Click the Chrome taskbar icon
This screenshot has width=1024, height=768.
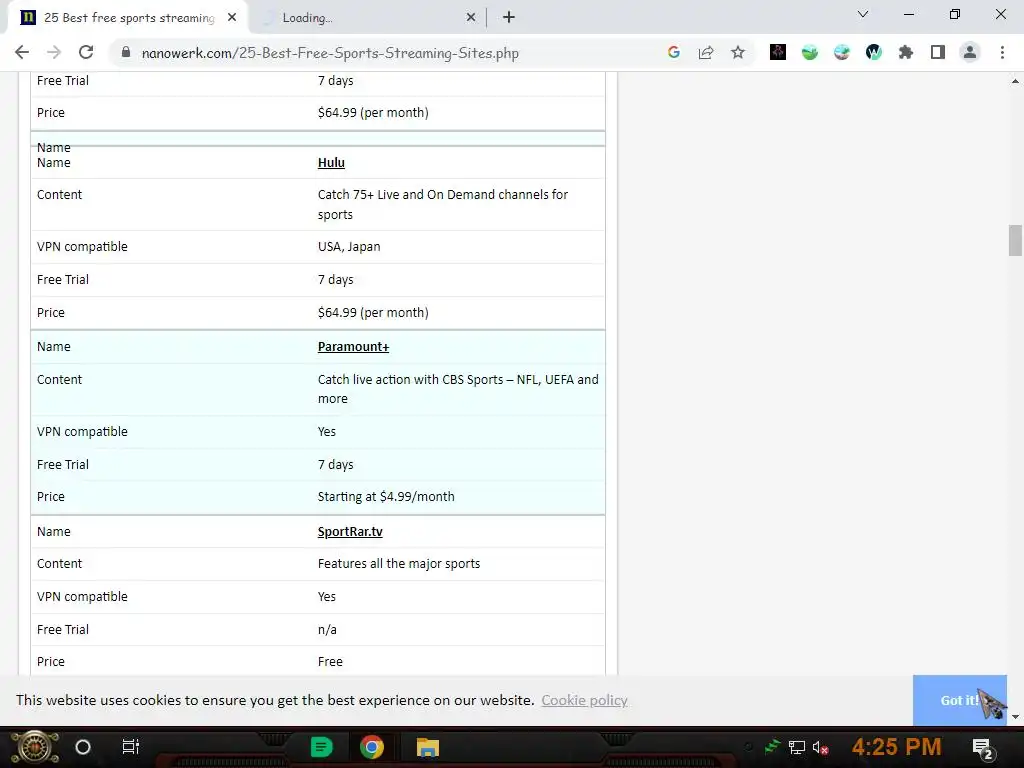[x=372, y=746]
